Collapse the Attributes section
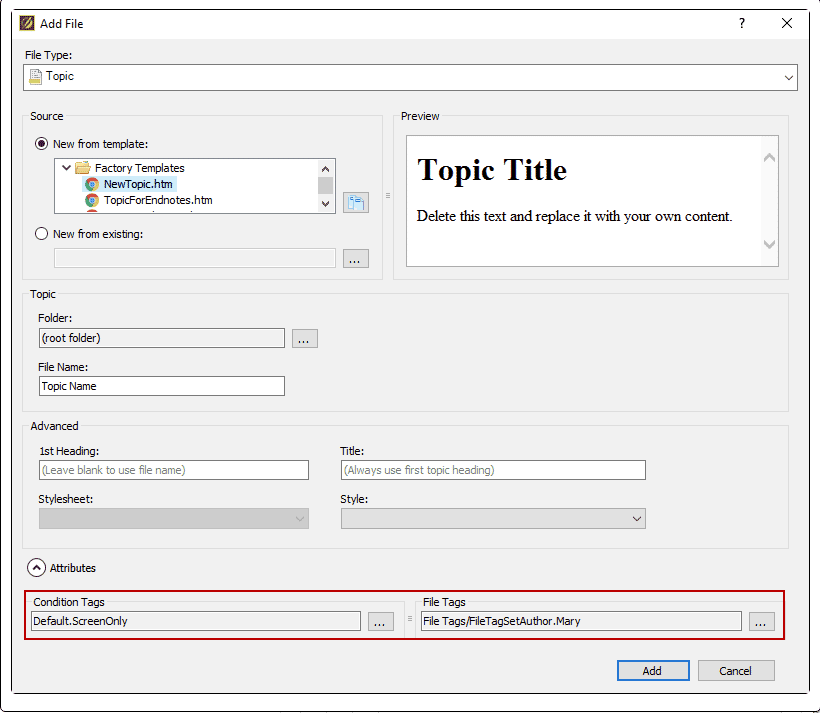 36,568
